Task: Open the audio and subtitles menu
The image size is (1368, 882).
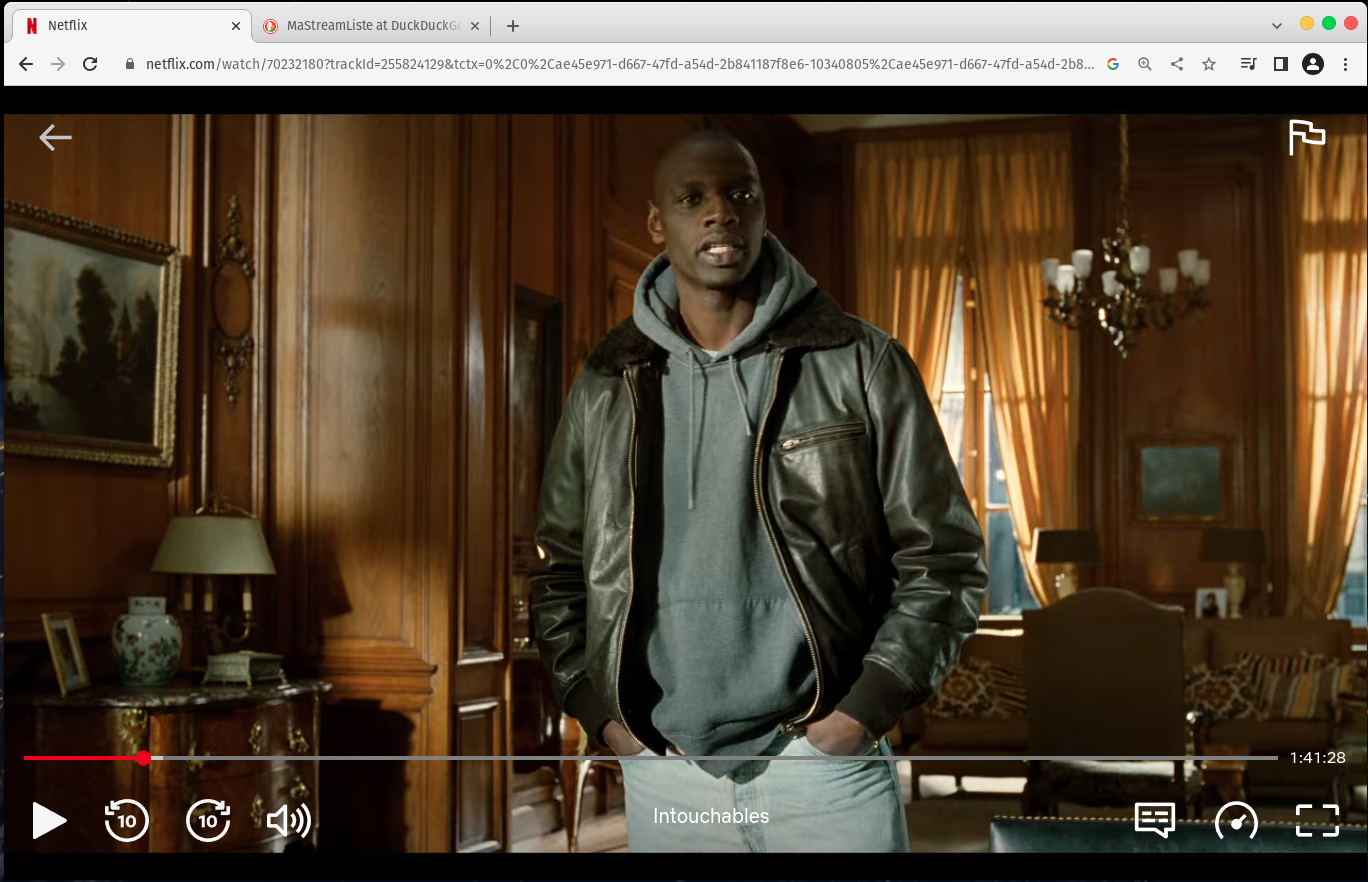Action: tap(1155, 820)
